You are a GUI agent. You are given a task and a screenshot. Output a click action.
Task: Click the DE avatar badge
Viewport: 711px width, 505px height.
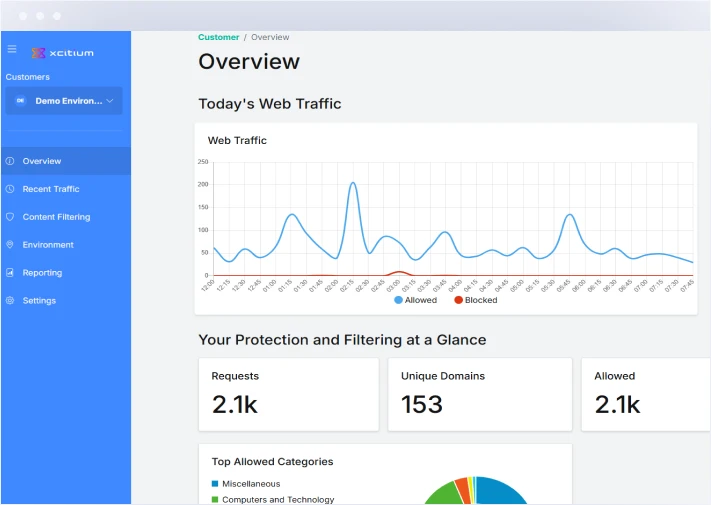[19, 101]
